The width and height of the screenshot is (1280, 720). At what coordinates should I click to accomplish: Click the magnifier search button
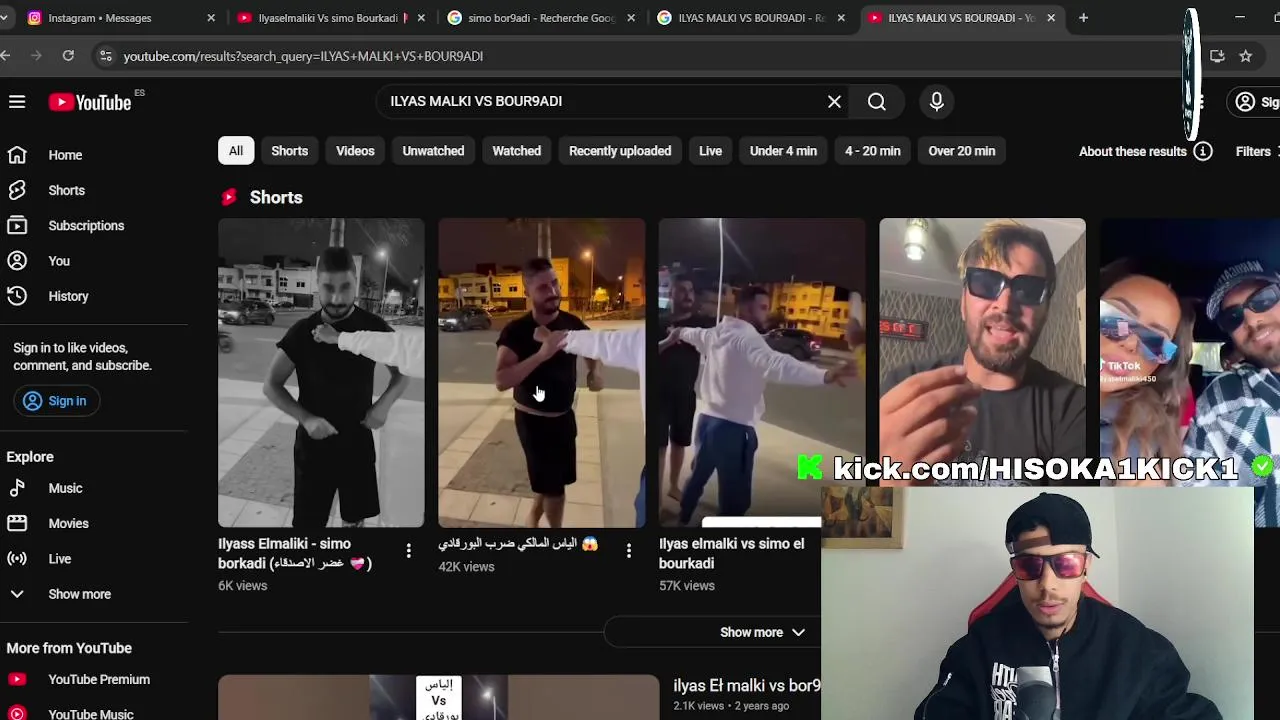point(876,101)
